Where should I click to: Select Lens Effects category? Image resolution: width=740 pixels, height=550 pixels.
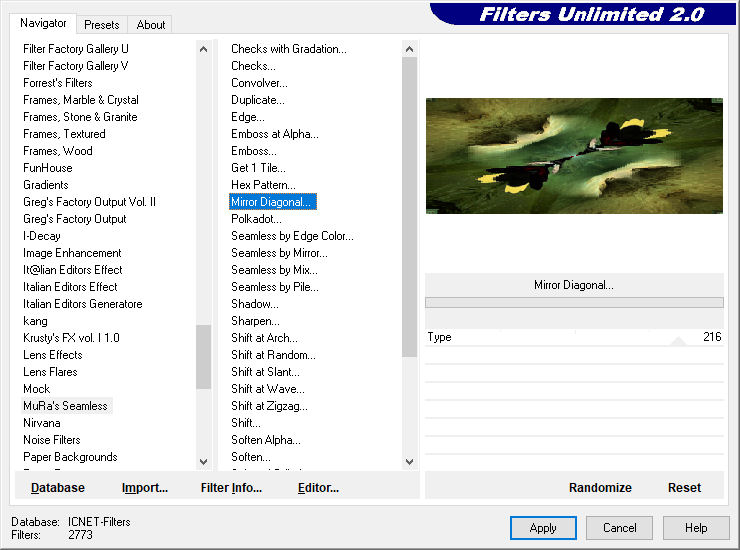coord(53,355)
